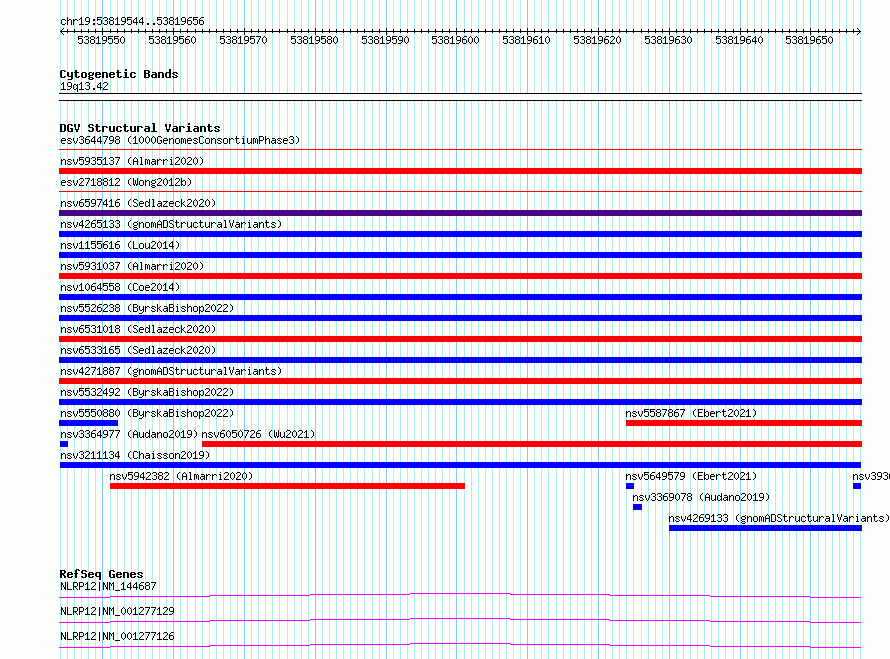The width and height of the screenshot is (890, 659).
Task: Click the tiny blue nsv3364977 marker
Action: point(64,444)
